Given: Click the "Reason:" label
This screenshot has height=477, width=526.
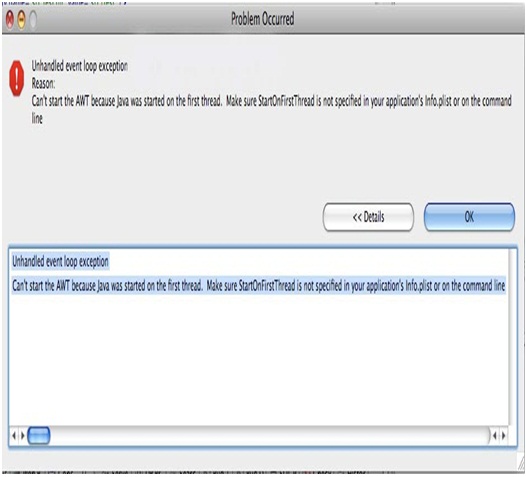Looking at the screenshot, I should click(43, 84).
